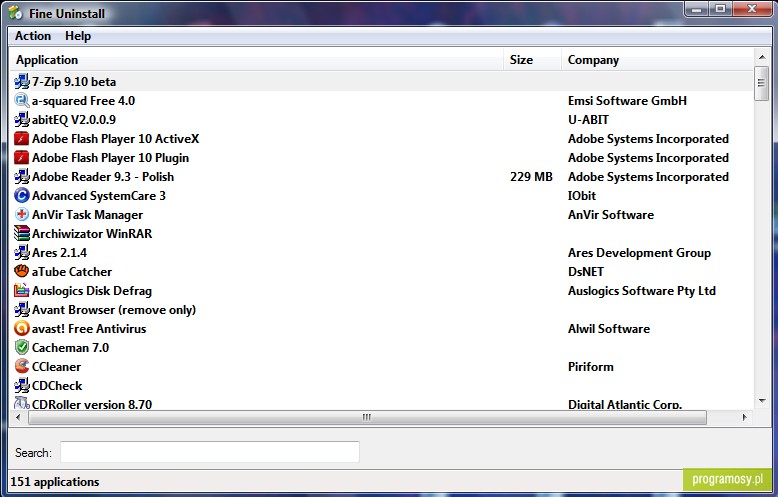This screenshot has height=497, width=778.
Task: Click the Fine Uninstall title bar icon
Action: (x=15, y=13)
